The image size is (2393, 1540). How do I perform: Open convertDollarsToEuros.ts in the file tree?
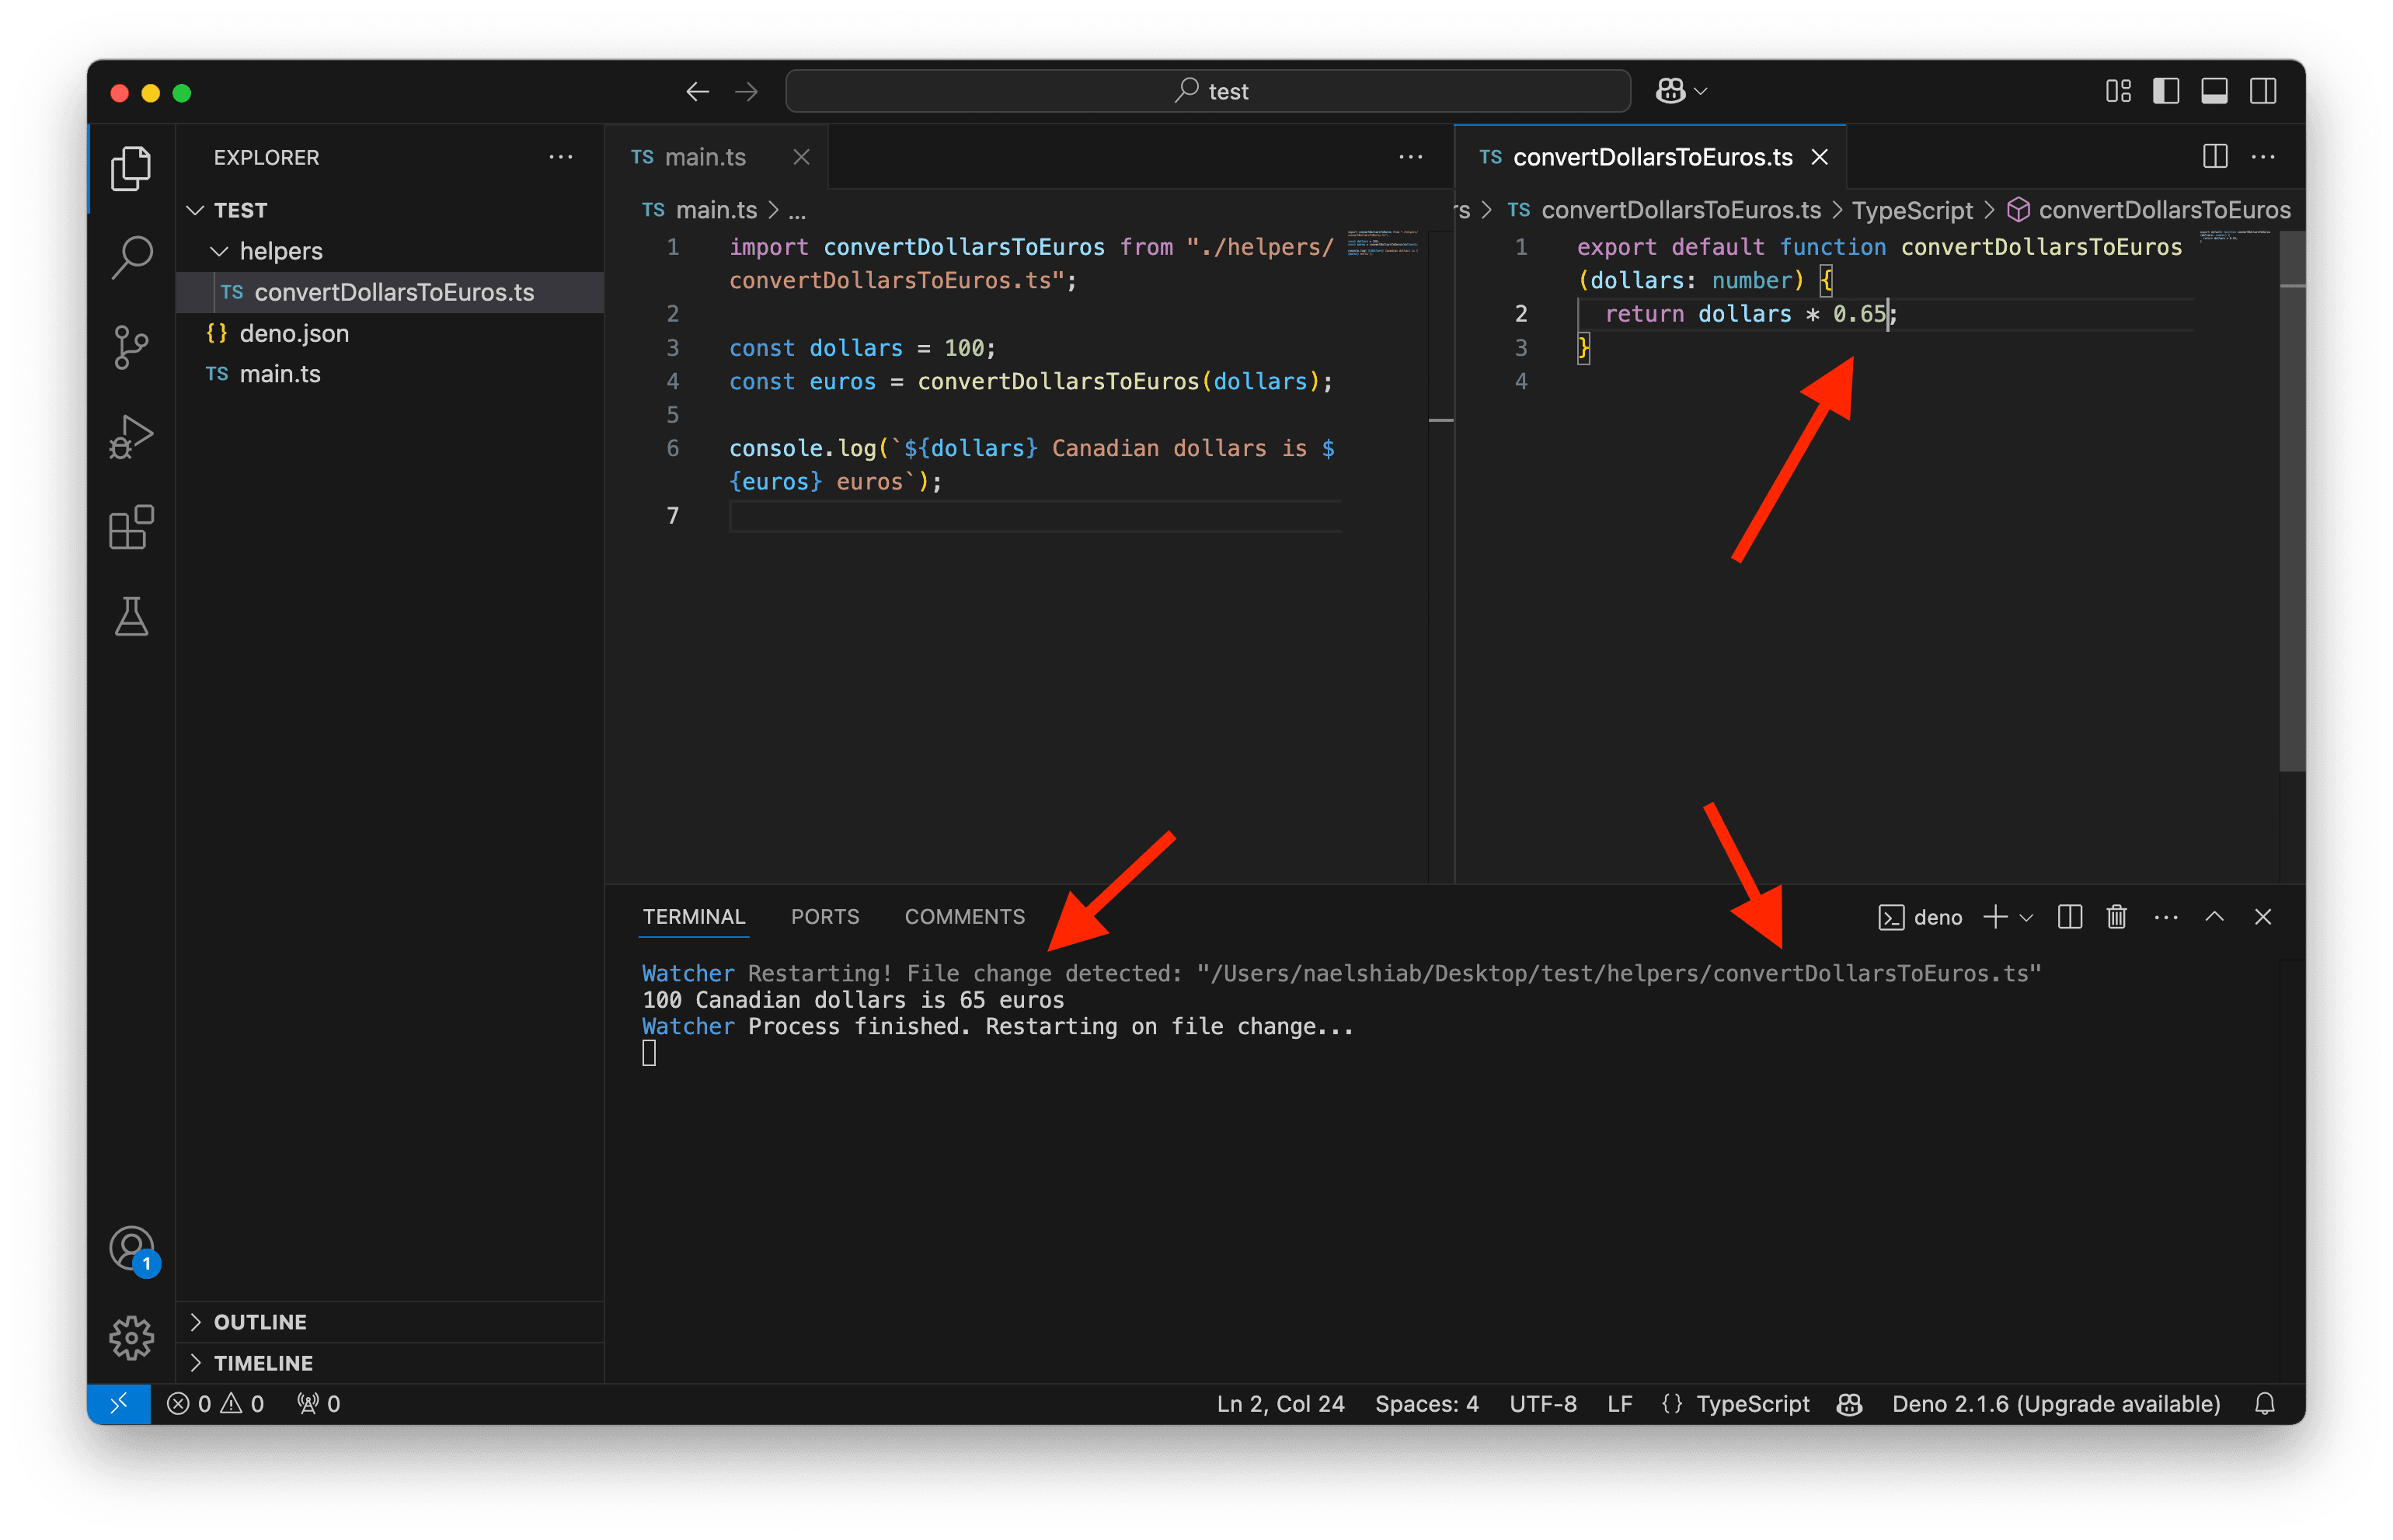coord(390,292)
